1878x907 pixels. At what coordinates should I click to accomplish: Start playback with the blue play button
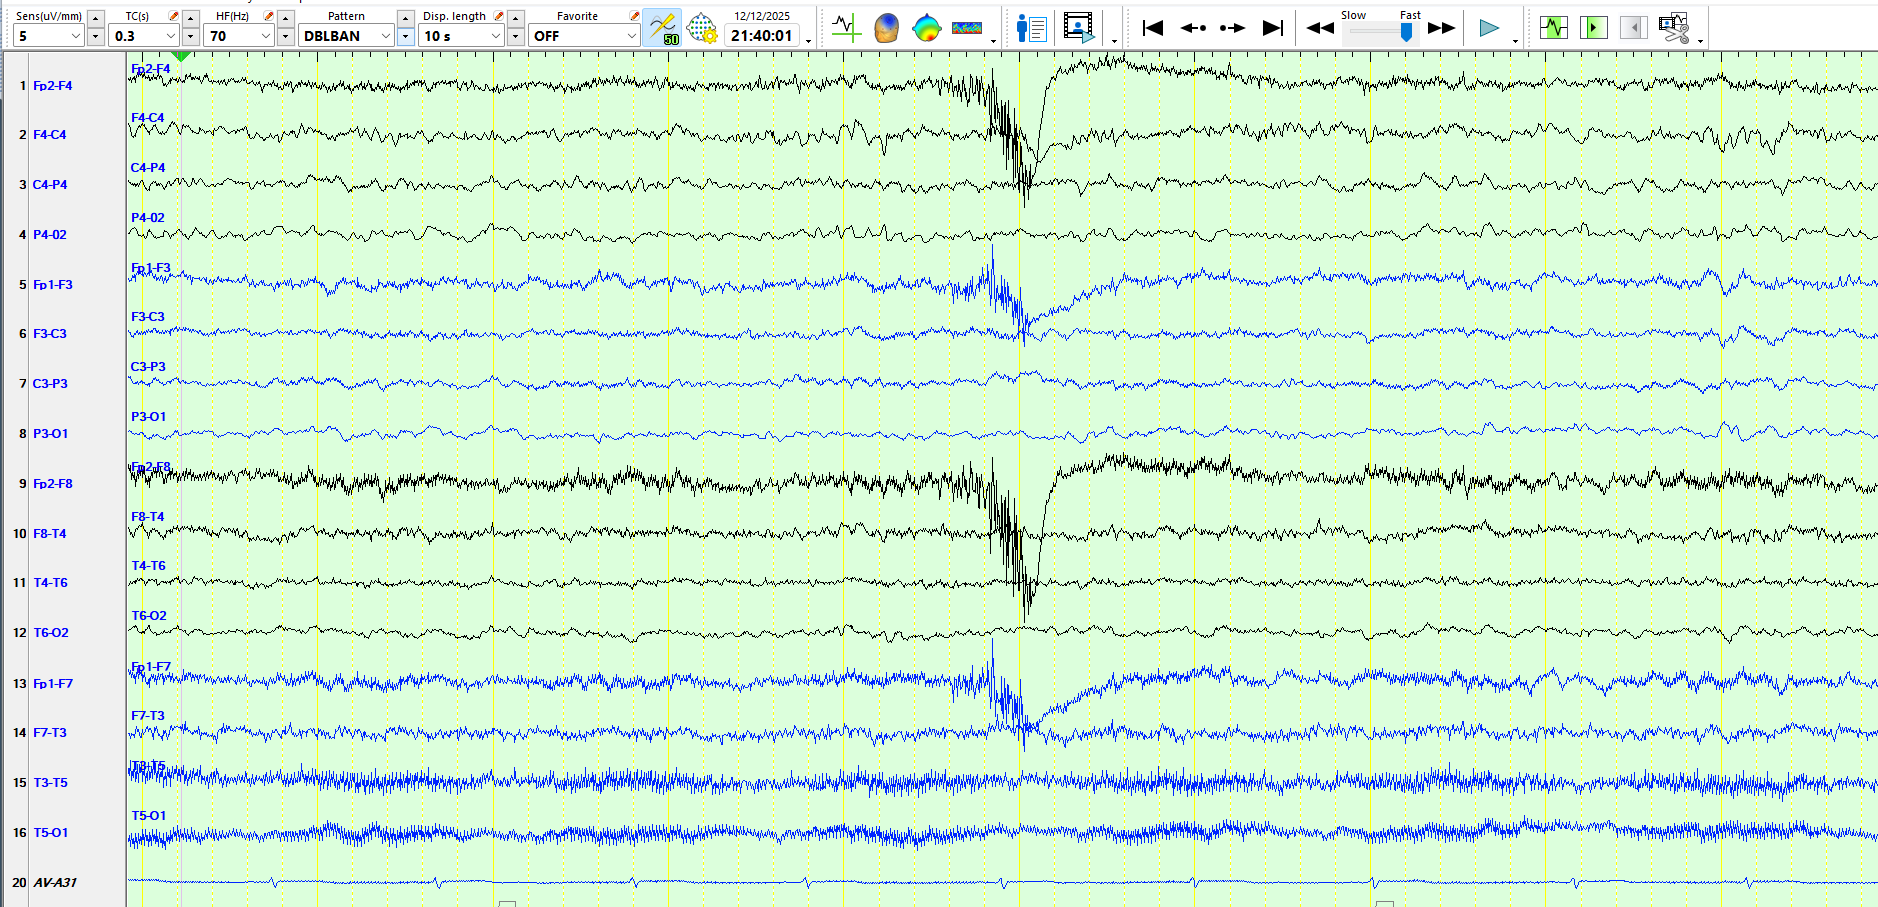(x=1489, y=28)
